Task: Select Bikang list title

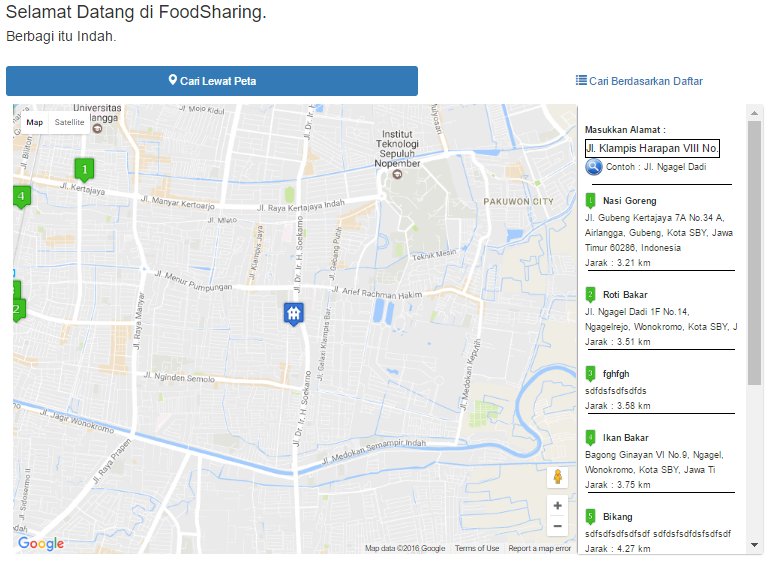Action: [x=617, y=517]
